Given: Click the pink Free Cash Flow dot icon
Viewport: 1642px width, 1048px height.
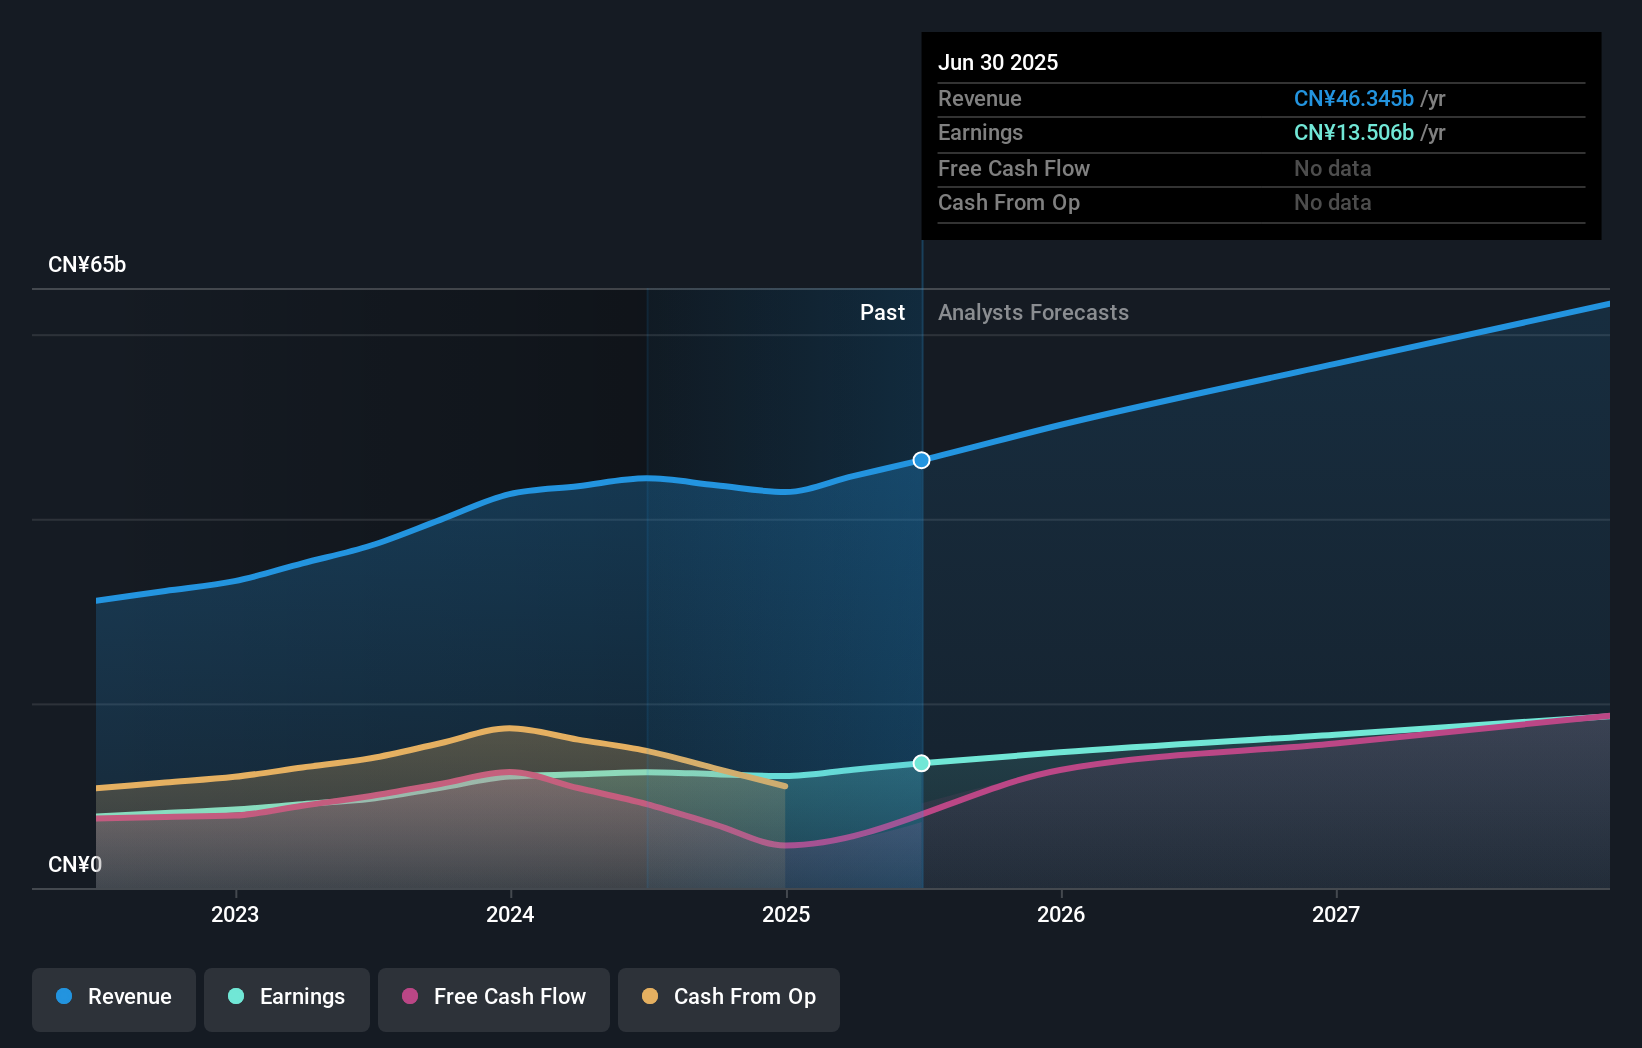Looking at the screenshot, I should click(x=410, y=997).
